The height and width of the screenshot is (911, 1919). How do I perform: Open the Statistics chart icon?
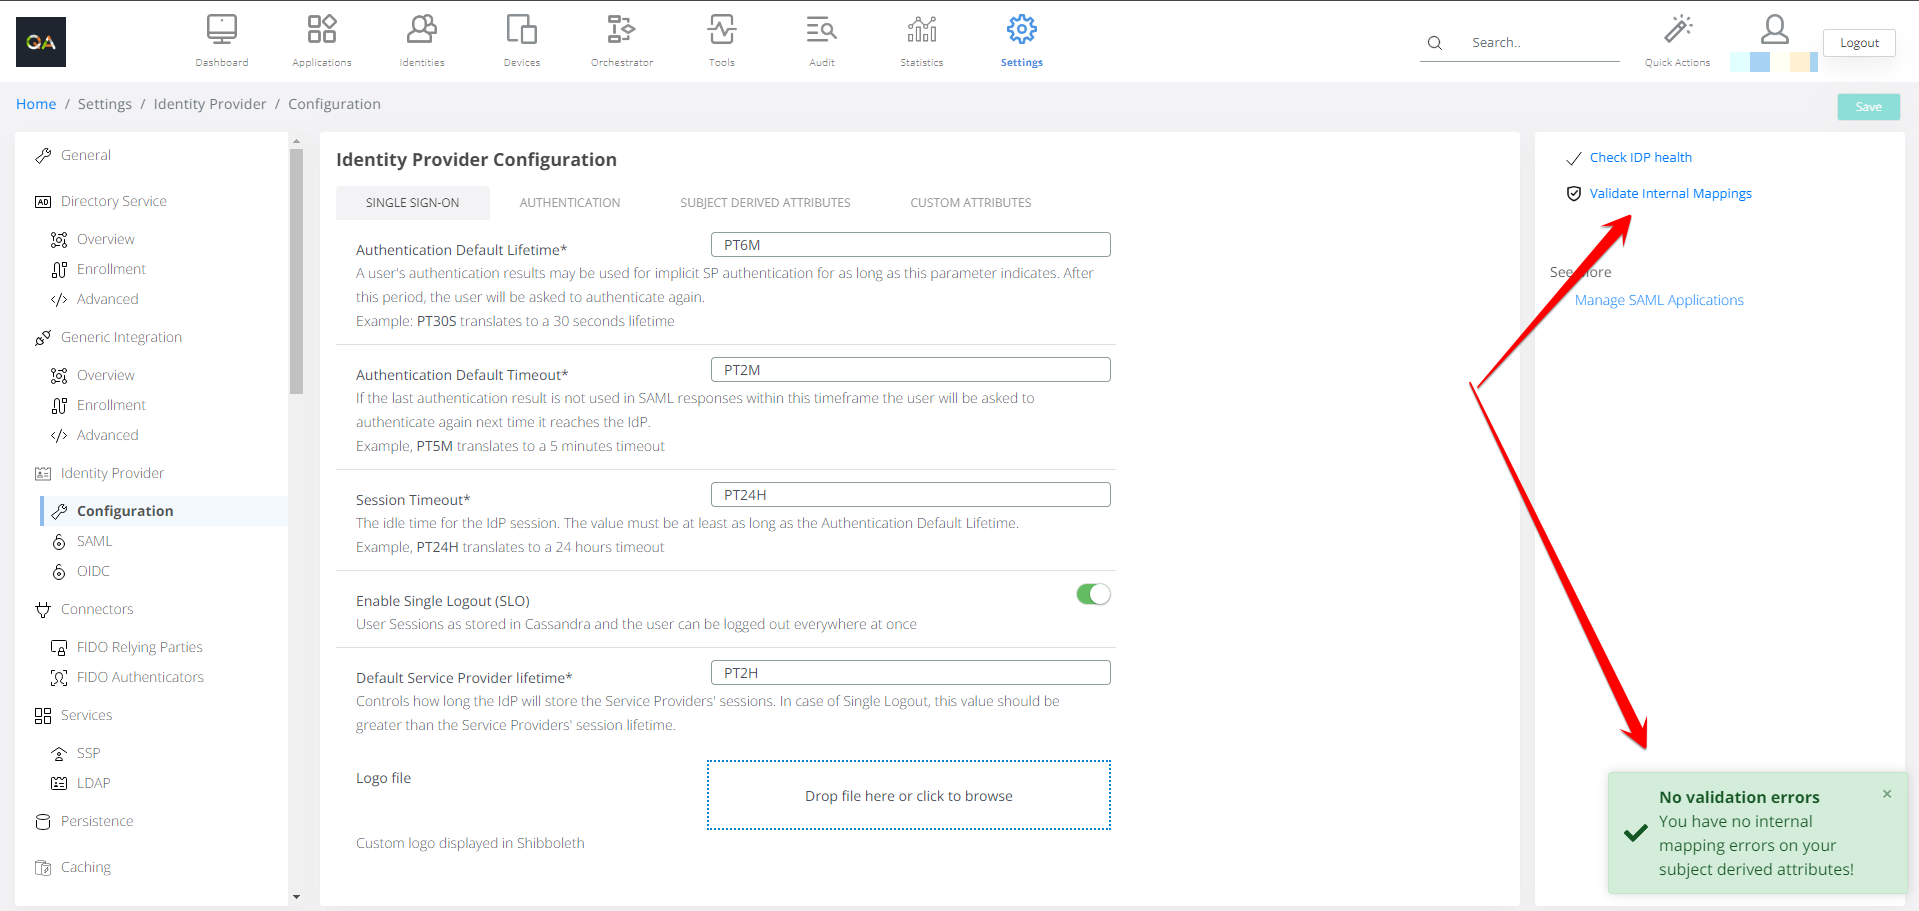[x=921, y=30]
